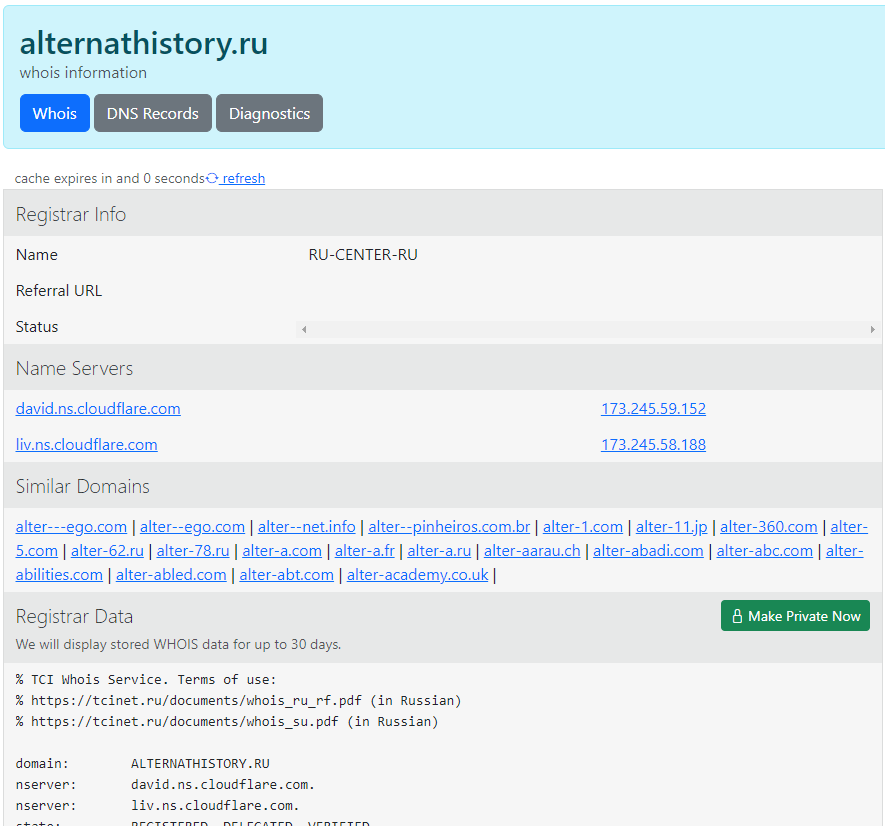Open the Diagnostics tab
This screenshot has width=885, height=826.
pos(269,113)
